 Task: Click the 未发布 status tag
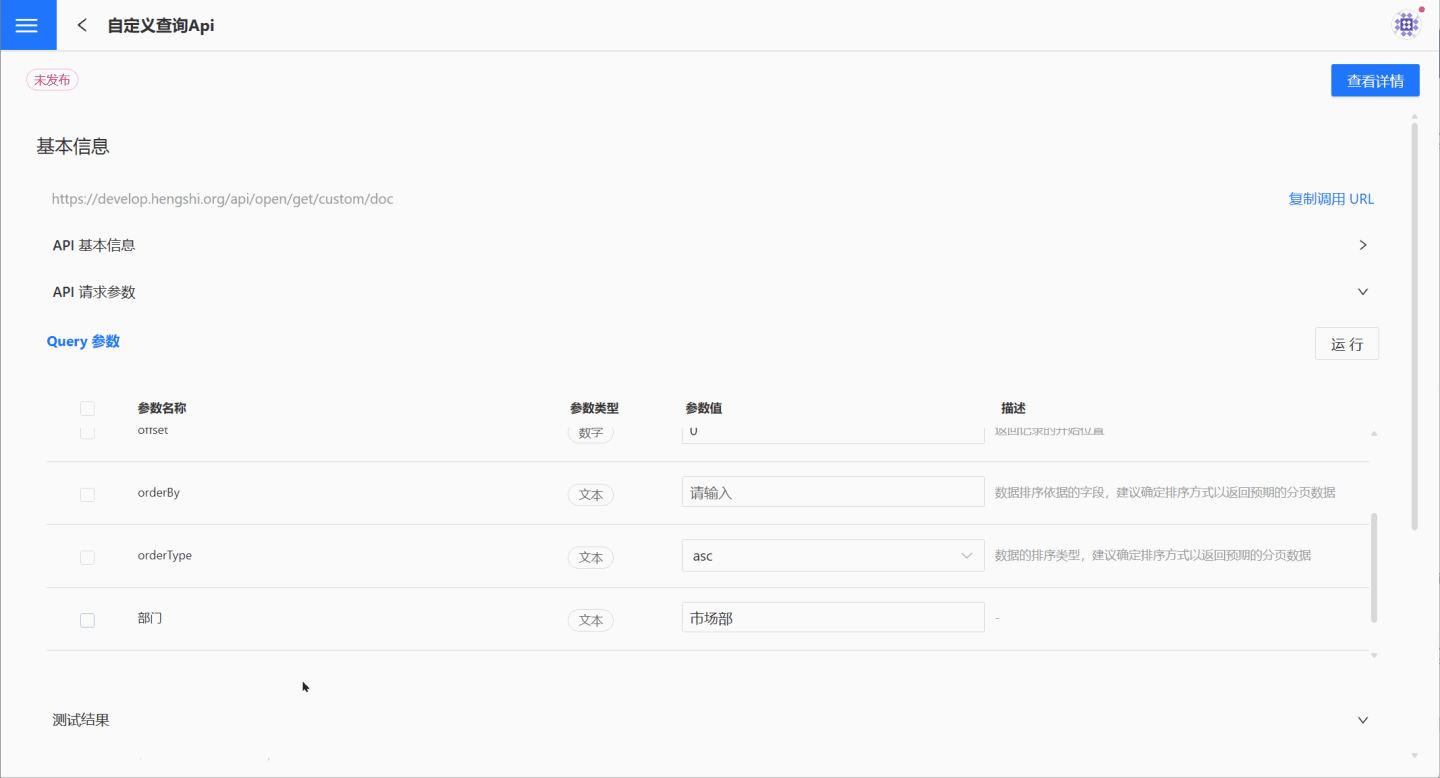pyautogui.click(x=52, y=80)
